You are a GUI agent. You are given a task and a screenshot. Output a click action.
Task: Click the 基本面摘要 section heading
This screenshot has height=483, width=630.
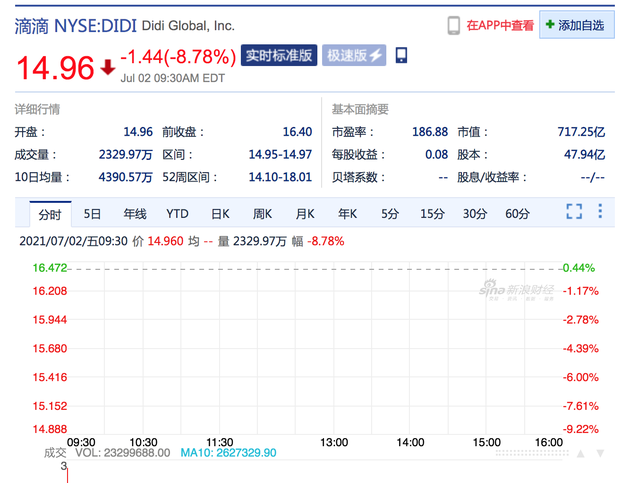pyautogui.click(x=360, y=109)
